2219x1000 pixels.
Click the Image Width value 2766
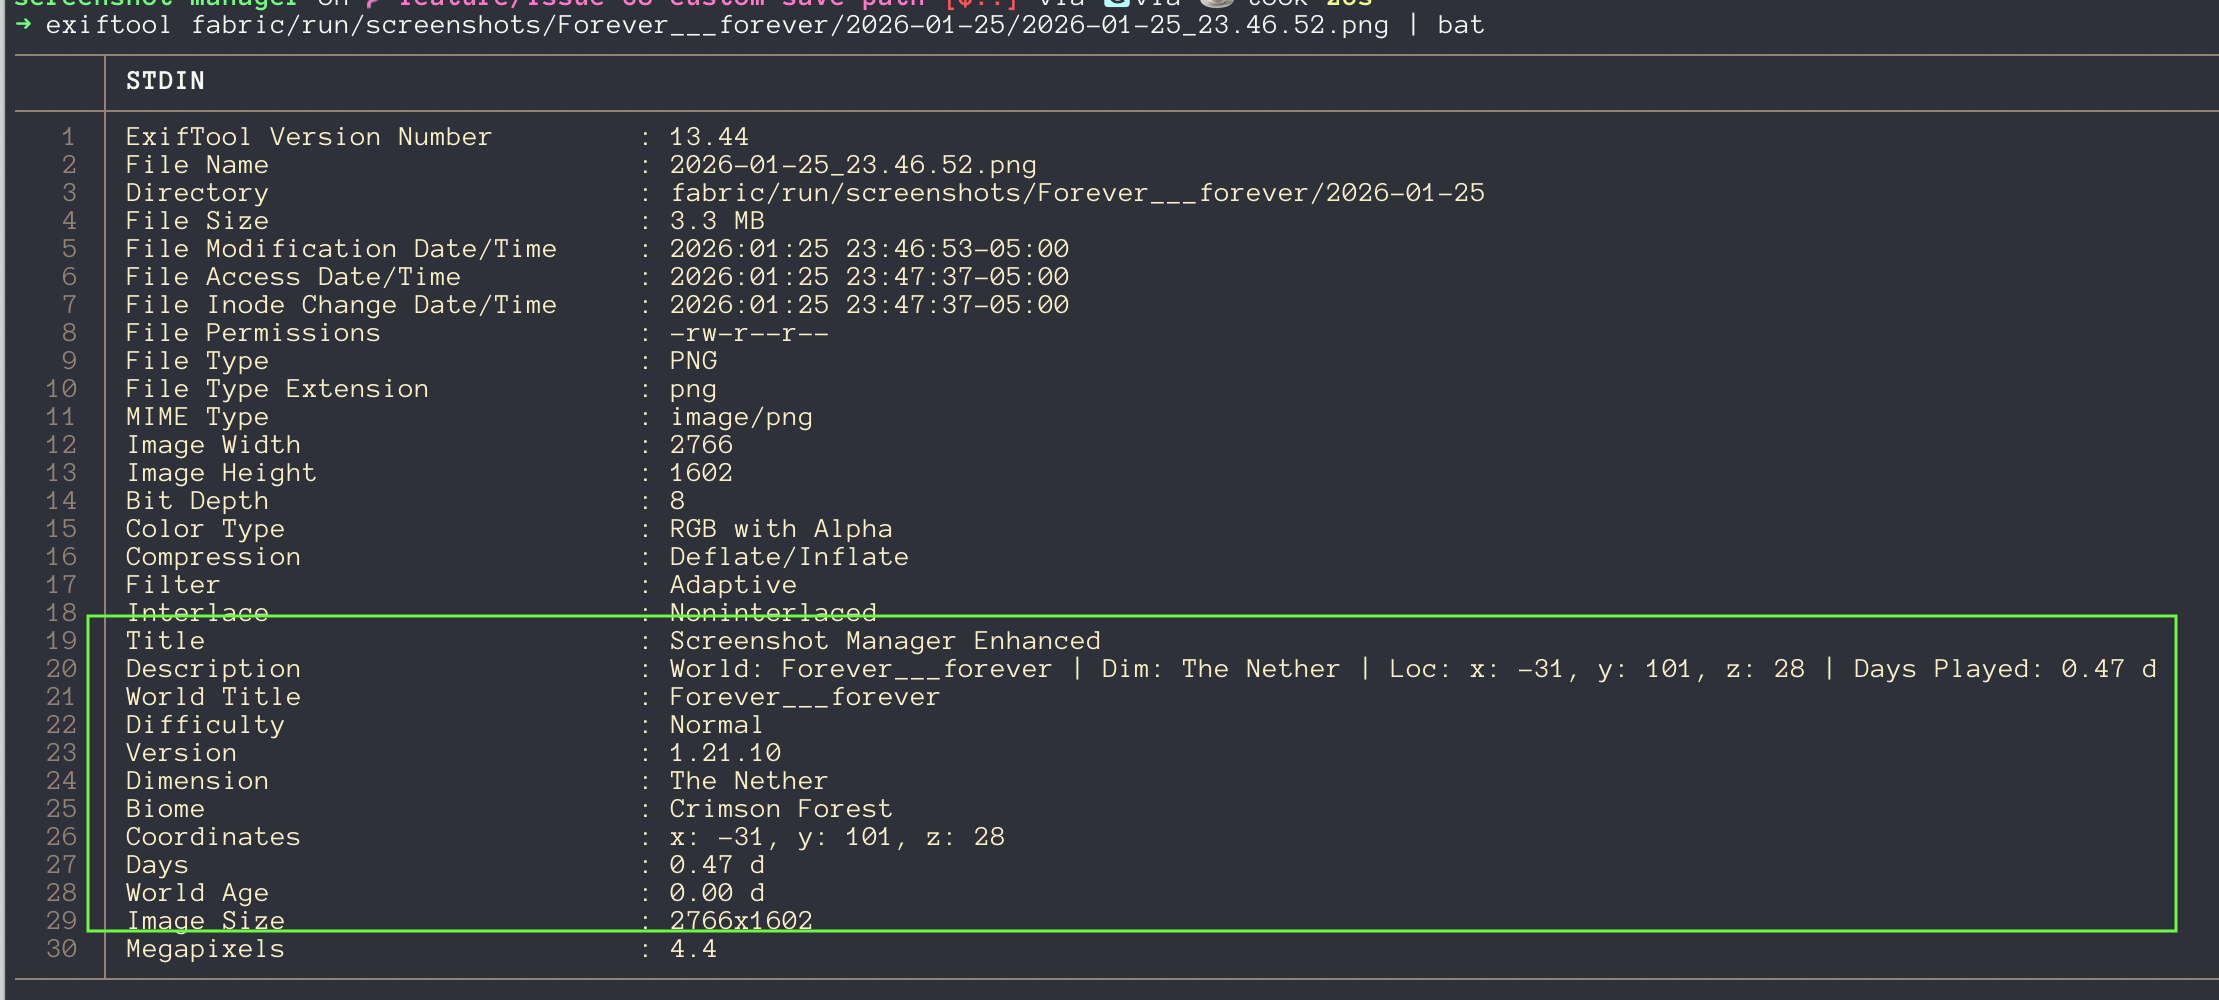pyautogui.click(x=701, y=445)
